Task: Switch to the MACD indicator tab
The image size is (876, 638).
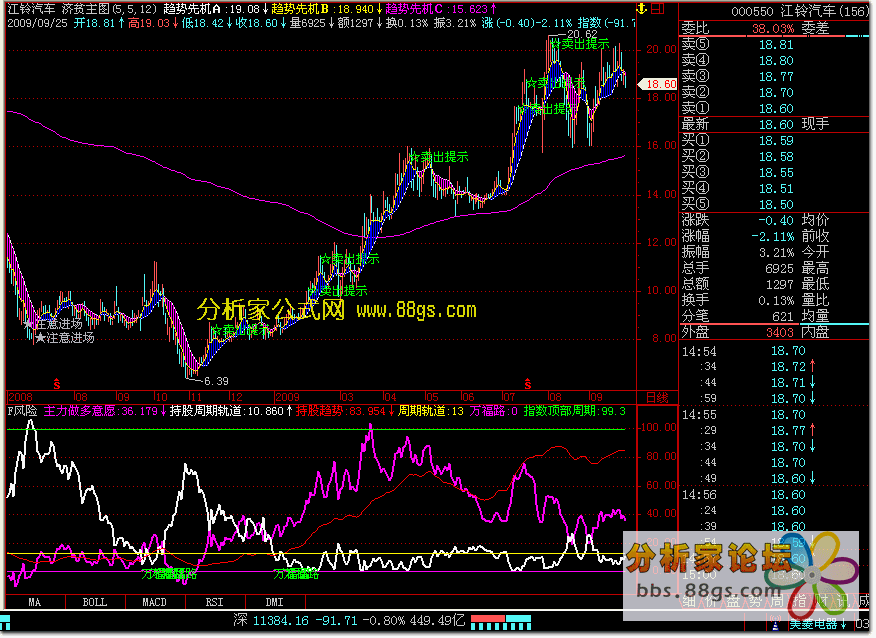Action: pyautogui.click(x=154, y=602)
